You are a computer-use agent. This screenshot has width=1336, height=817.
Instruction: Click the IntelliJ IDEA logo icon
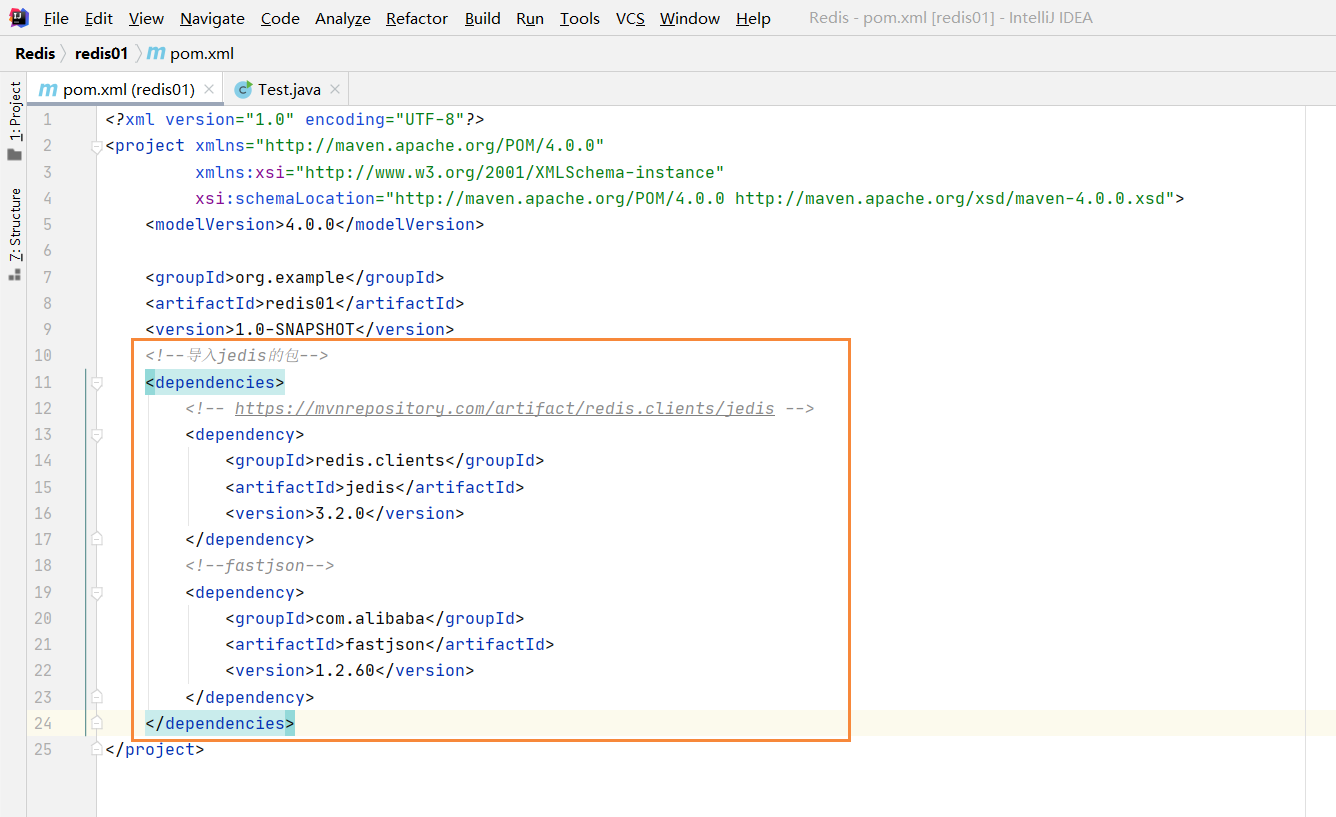(x=18, y=17)
